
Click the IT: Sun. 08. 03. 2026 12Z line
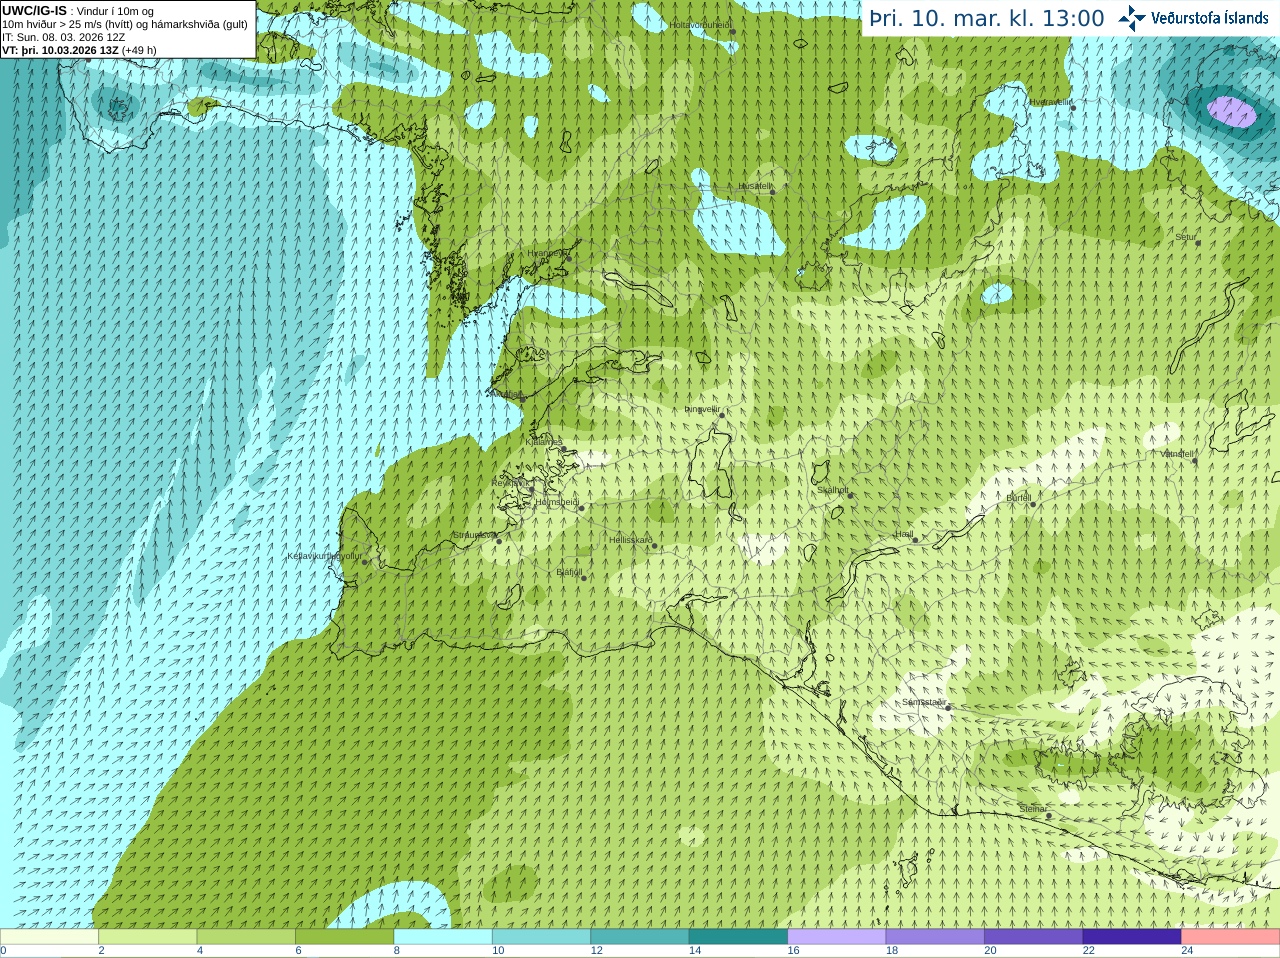pos(63,37)
